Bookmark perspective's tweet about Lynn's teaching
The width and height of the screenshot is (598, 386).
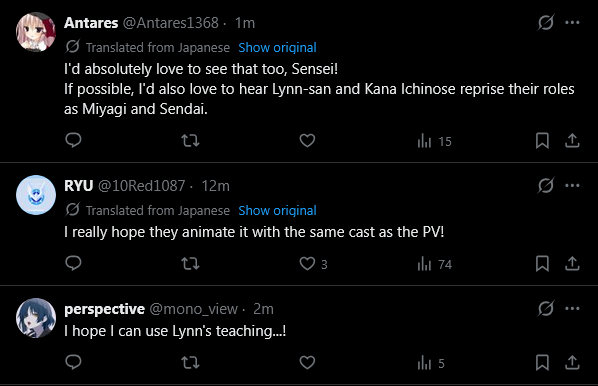542,362
